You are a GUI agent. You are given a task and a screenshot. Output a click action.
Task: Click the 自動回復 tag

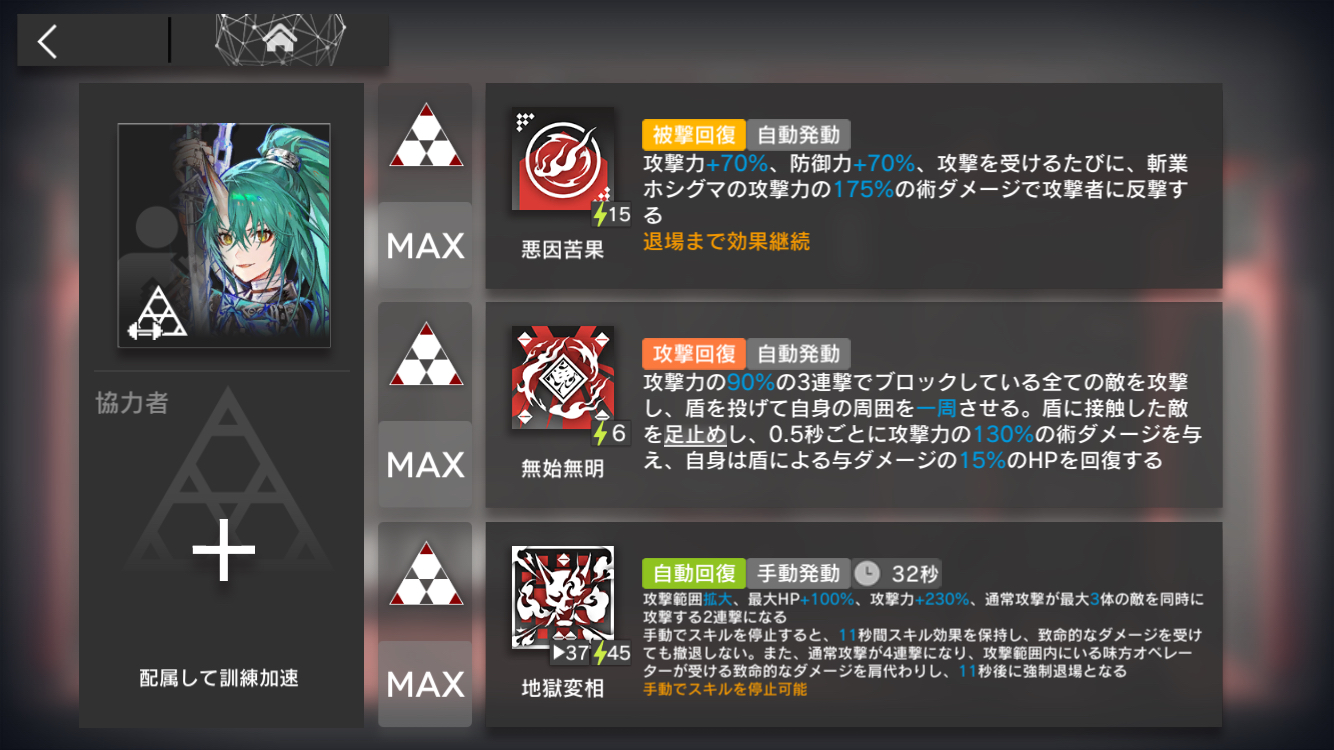[x=694, y=573]
